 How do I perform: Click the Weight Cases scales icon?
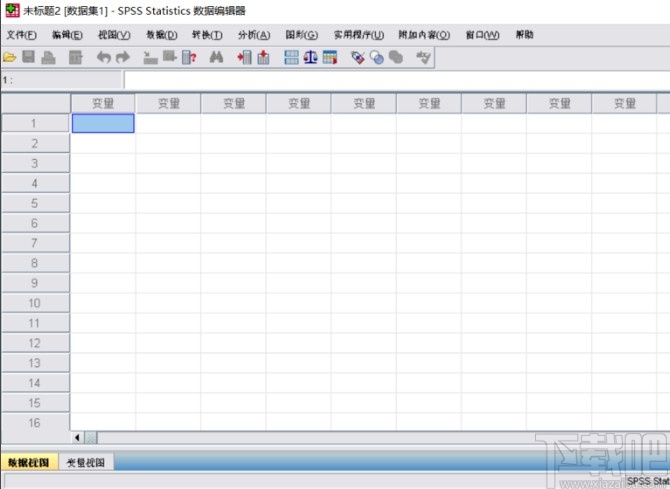coord(311,57)
